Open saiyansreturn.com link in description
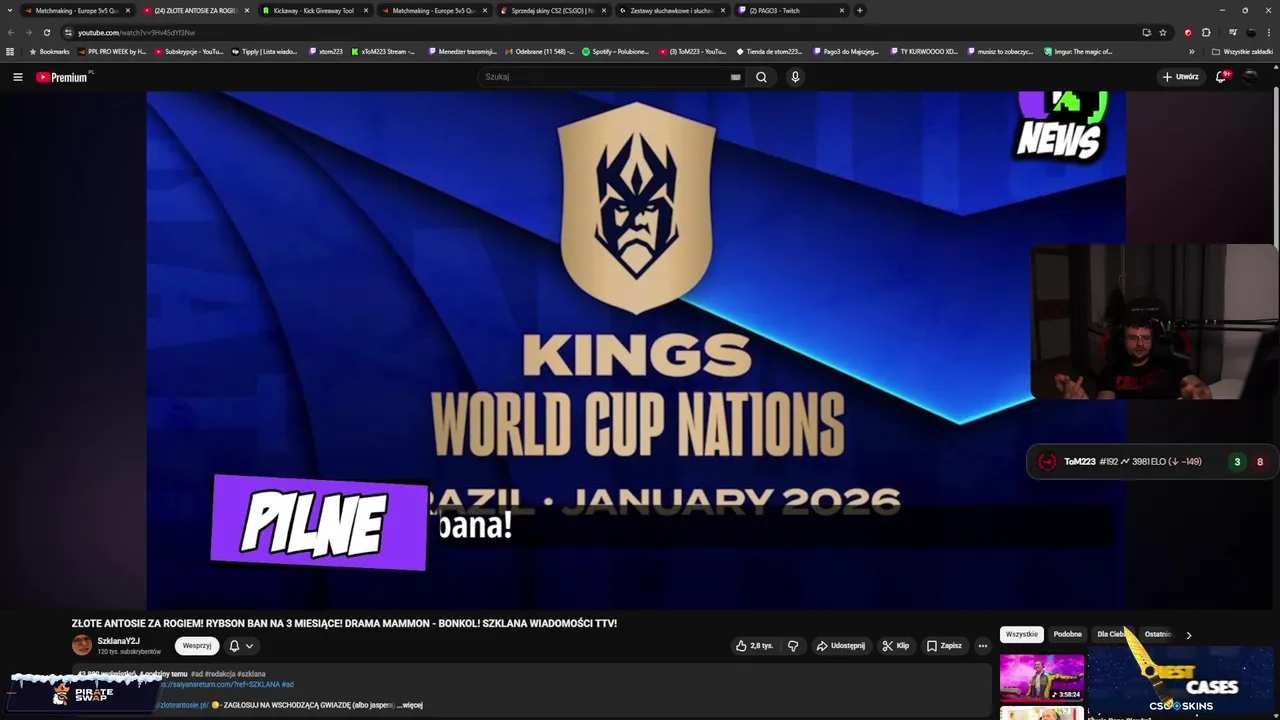The width and height of the screenshot is (1280, 720). pos(220,685)
